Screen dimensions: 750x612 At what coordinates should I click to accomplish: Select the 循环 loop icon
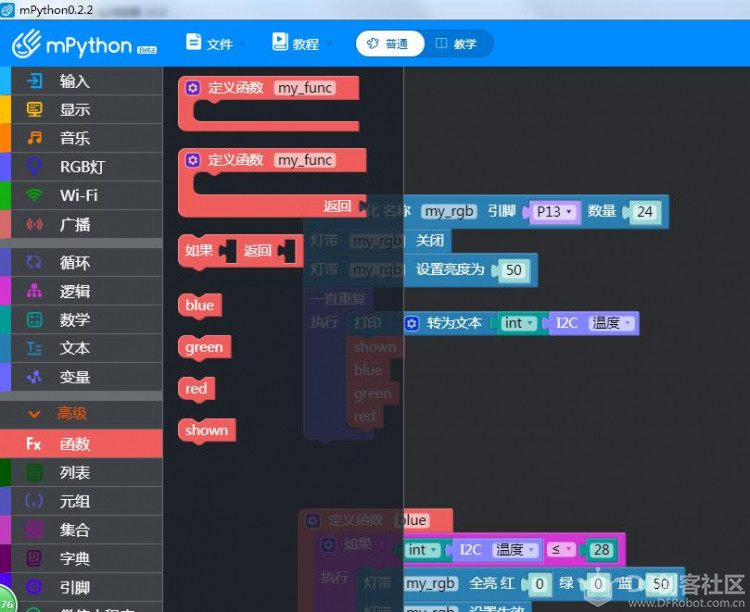coord(34,262)
